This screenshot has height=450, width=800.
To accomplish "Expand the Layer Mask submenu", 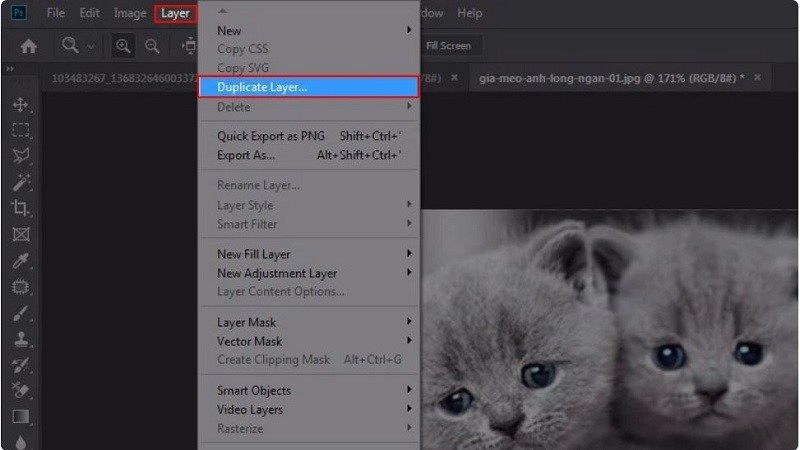I will tap(309, 322).
